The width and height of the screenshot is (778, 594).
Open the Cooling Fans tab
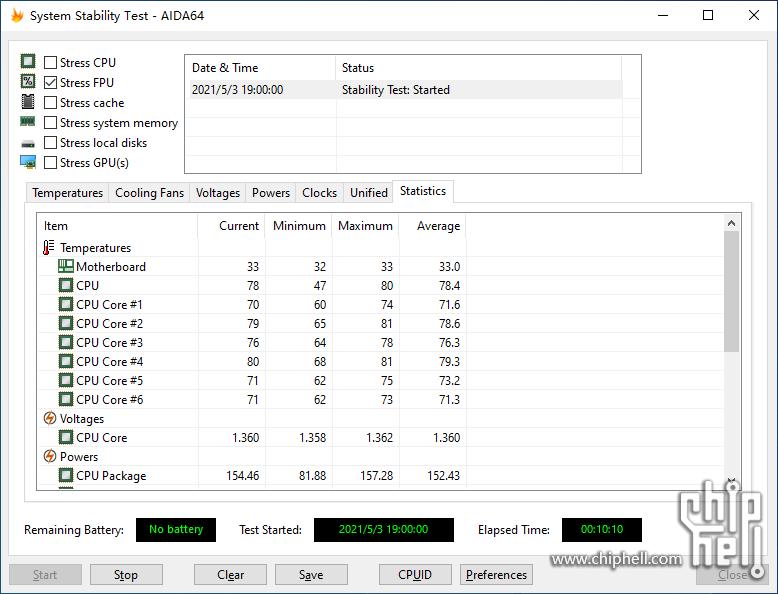[x=149, y=193]
